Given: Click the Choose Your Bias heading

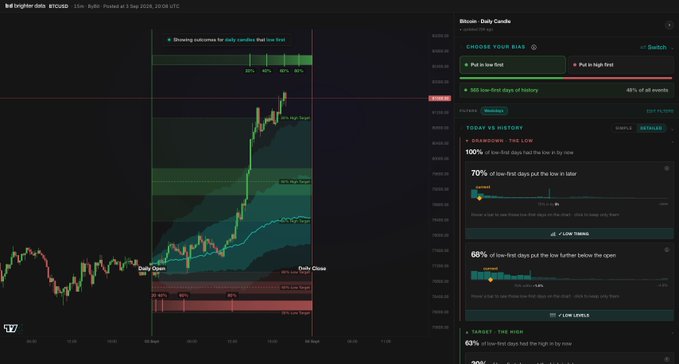Looking at the screenshot, I should pos(495,47).
